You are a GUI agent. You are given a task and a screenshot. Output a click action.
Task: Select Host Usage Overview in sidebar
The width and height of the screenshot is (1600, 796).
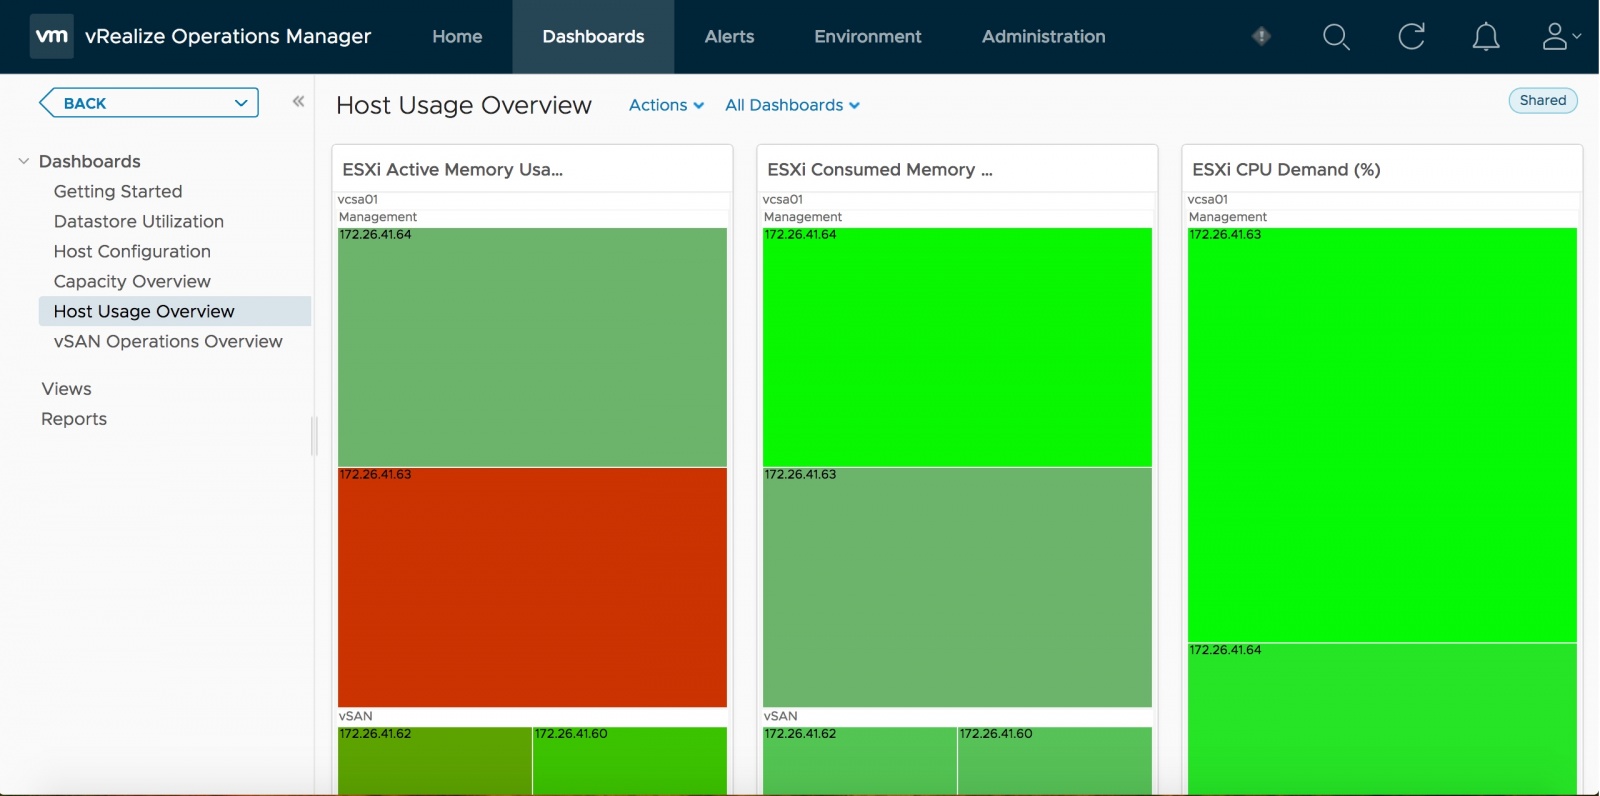175,311
